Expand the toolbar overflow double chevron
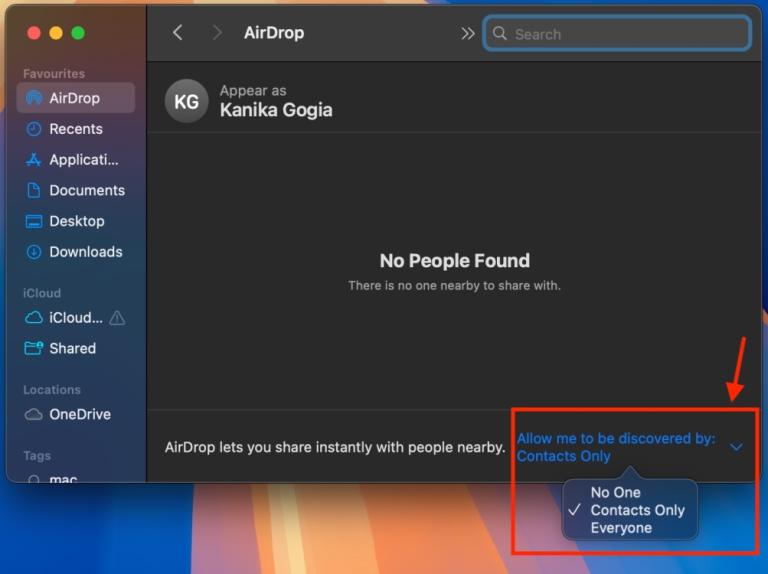This screenshot has width=768, height=574. click(468, 33)
